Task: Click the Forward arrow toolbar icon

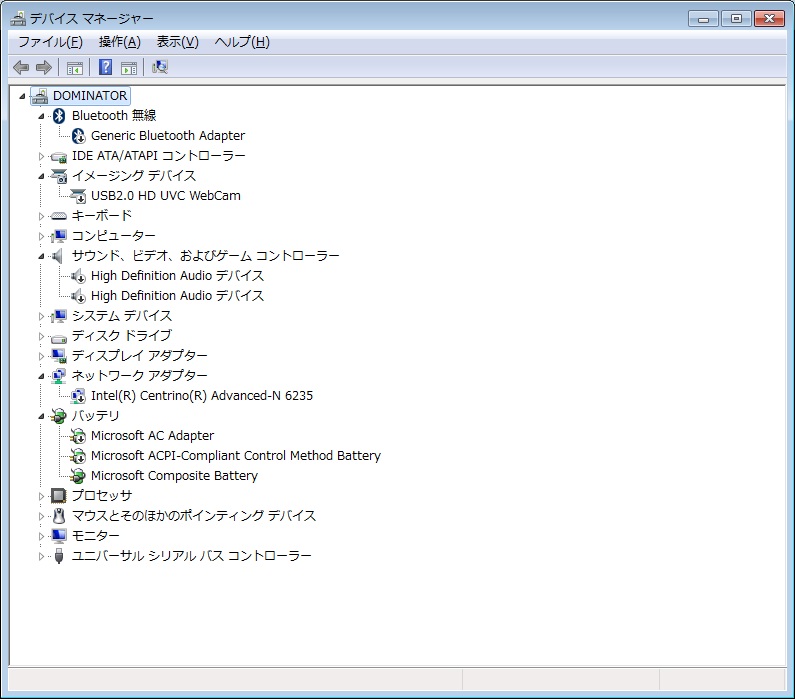Action: coord(44,67)
